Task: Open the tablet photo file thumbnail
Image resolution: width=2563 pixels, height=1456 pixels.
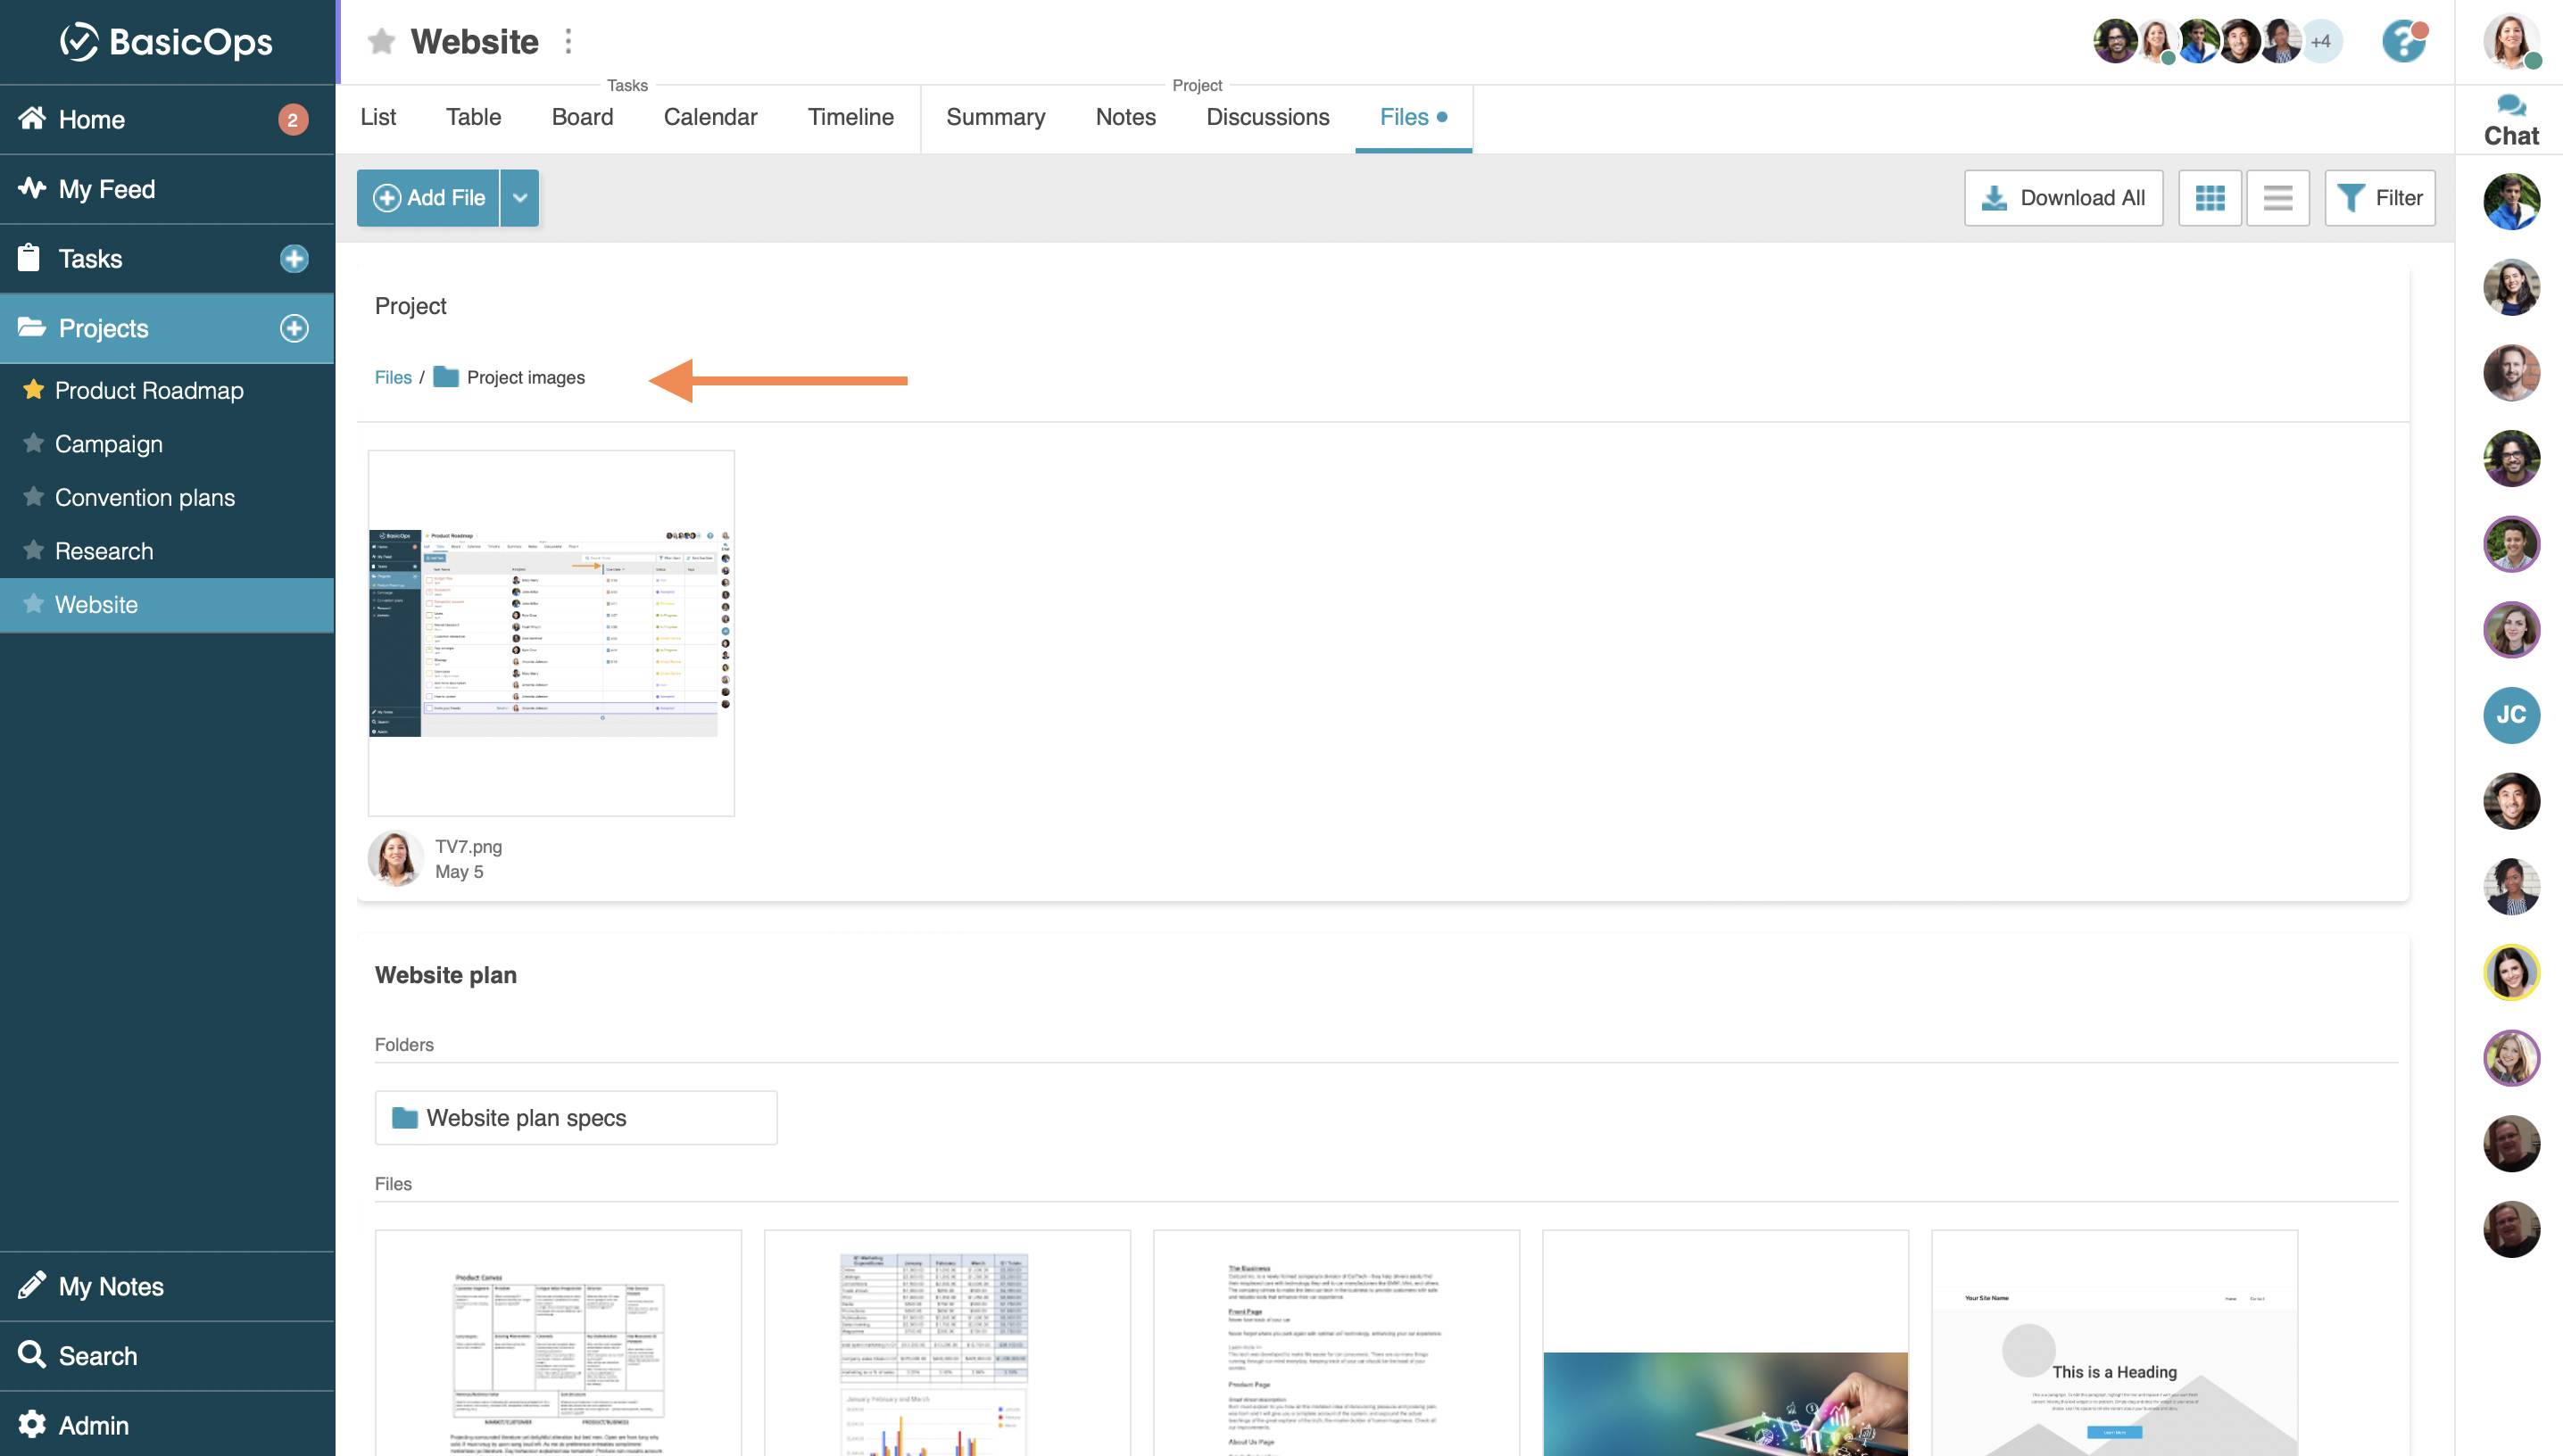Action: coord(1725,1343)
